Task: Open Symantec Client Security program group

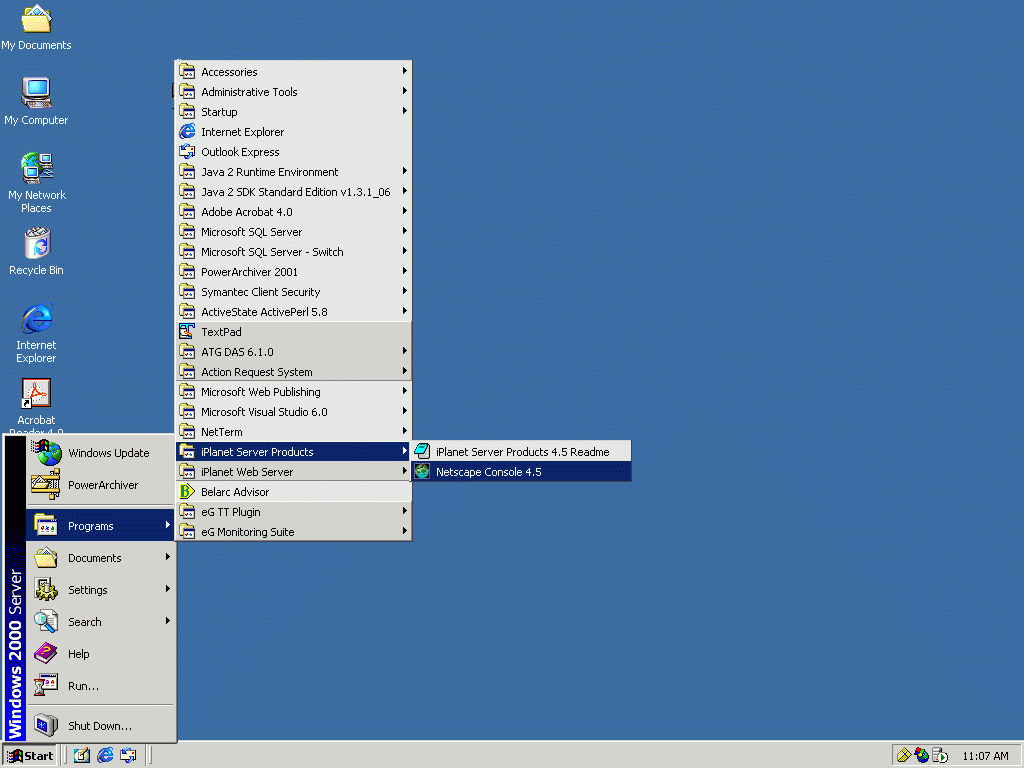Action: (293, 292)
